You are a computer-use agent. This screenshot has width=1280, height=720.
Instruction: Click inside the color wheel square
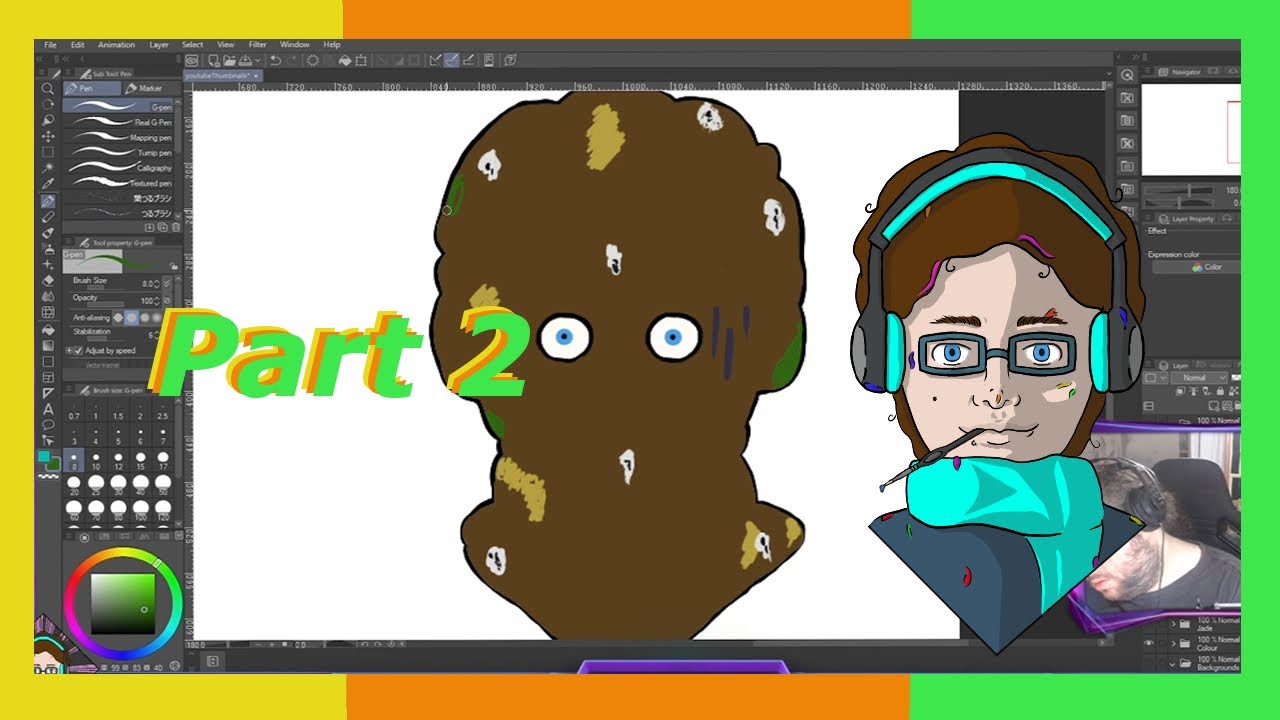pyautogui.click(x=123, y=602)
